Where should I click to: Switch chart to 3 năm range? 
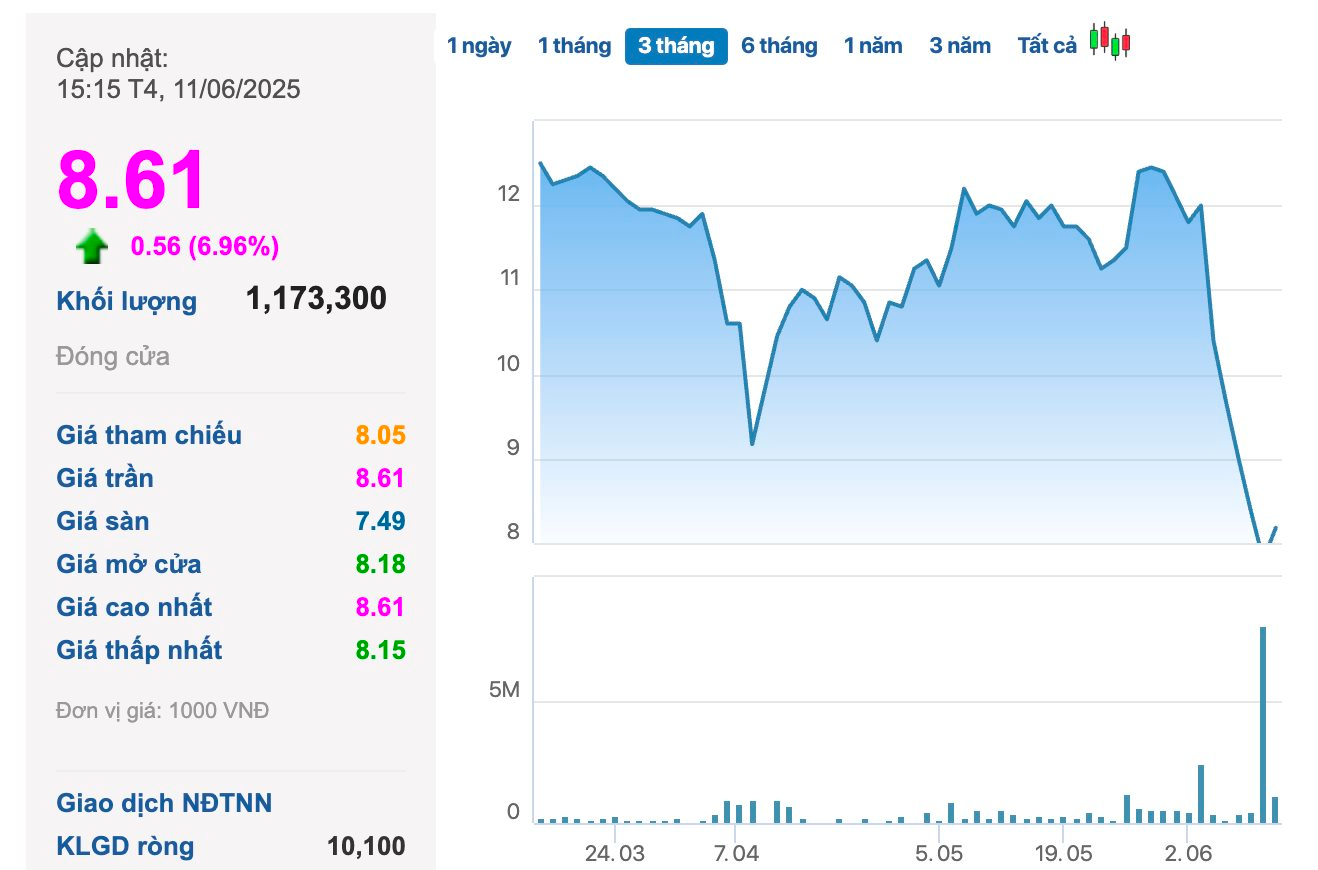point(960,46)
